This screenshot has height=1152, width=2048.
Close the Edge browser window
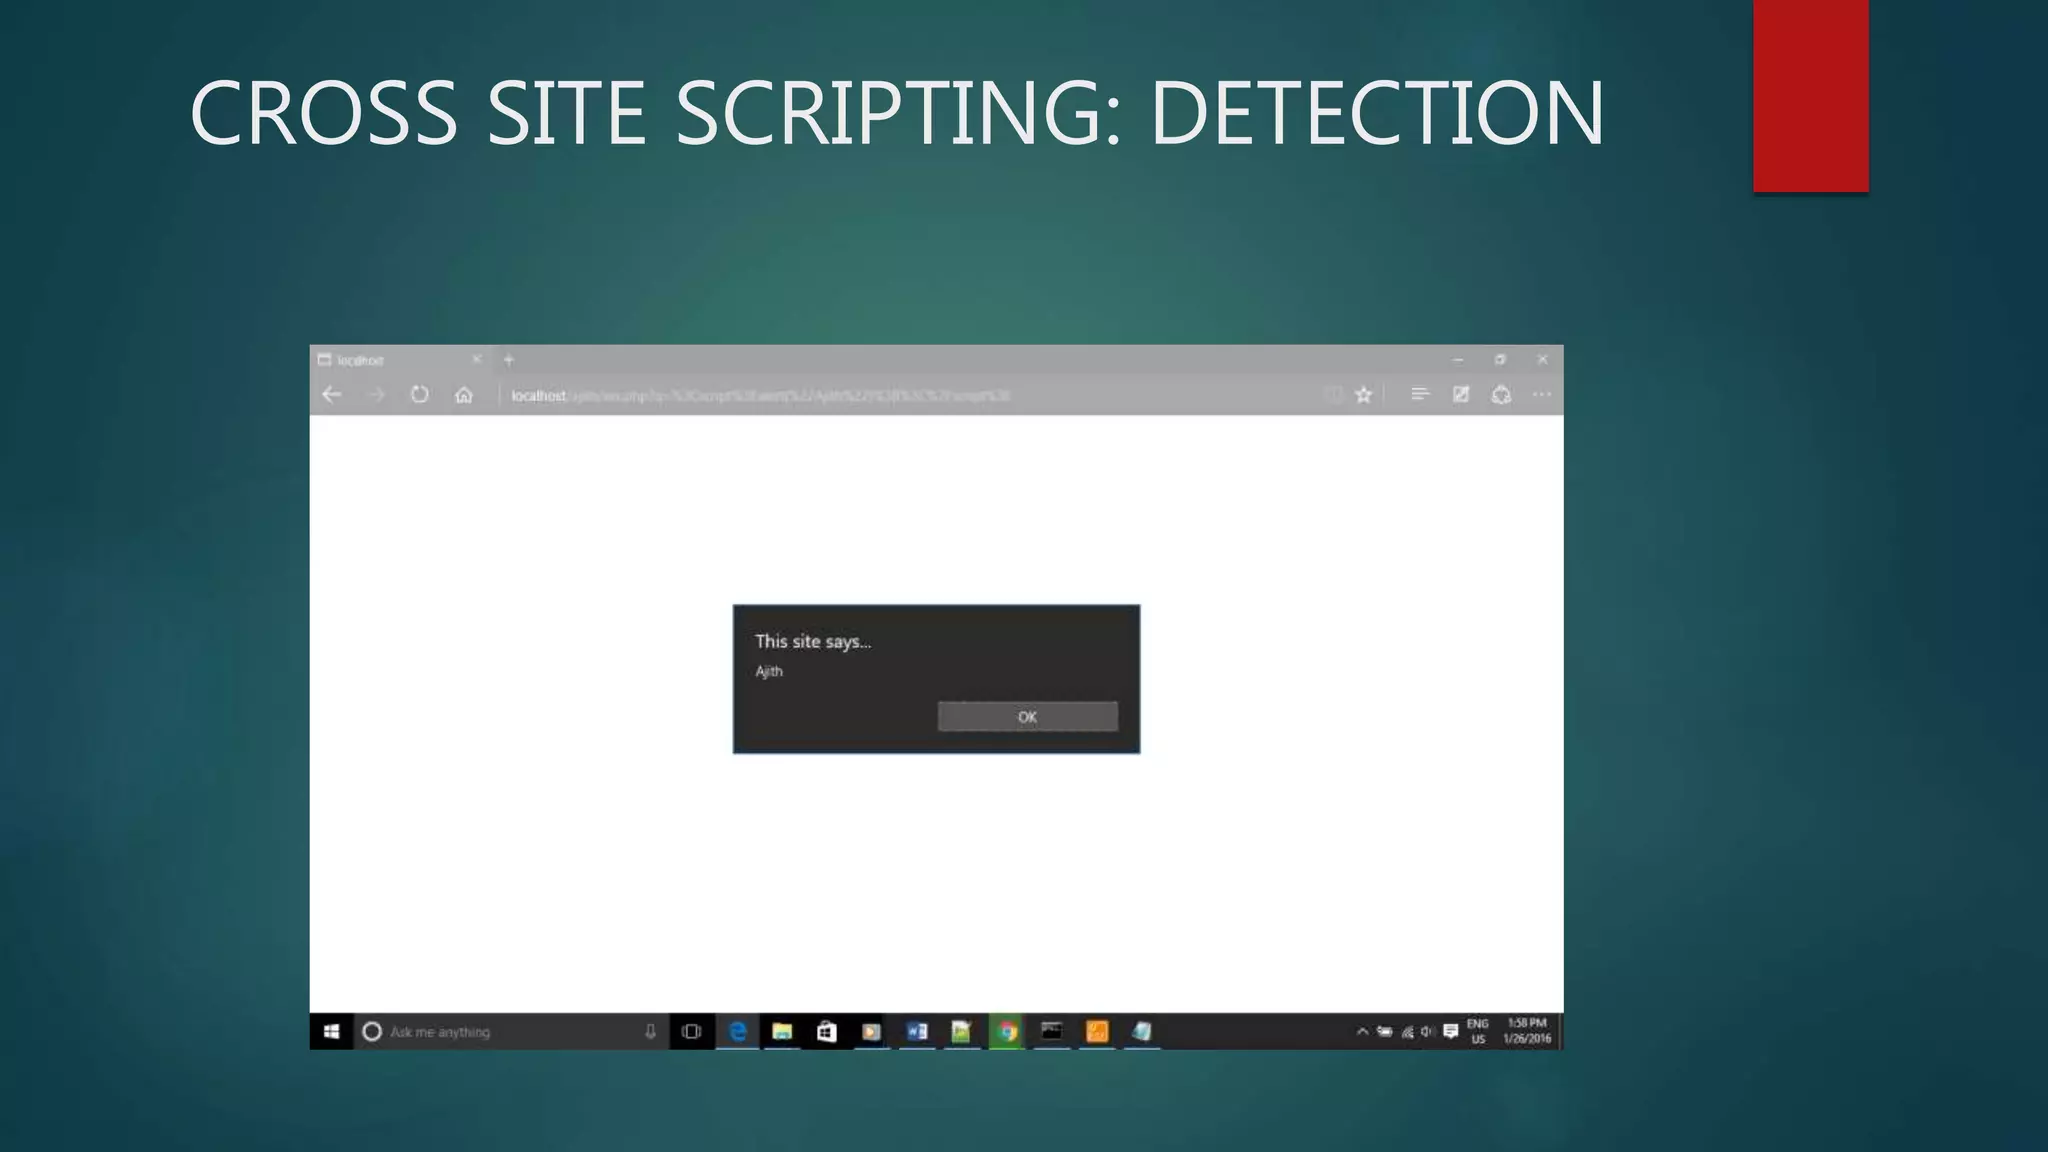pyautogui.click(x=1543, y=359)
